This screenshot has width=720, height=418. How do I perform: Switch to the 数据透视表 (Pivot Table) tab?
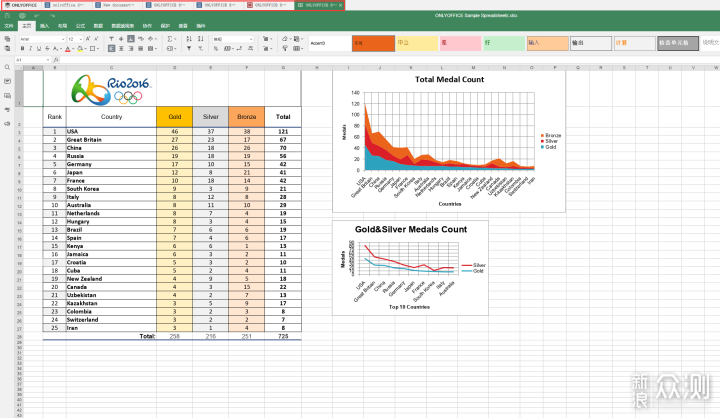[123, 26]
